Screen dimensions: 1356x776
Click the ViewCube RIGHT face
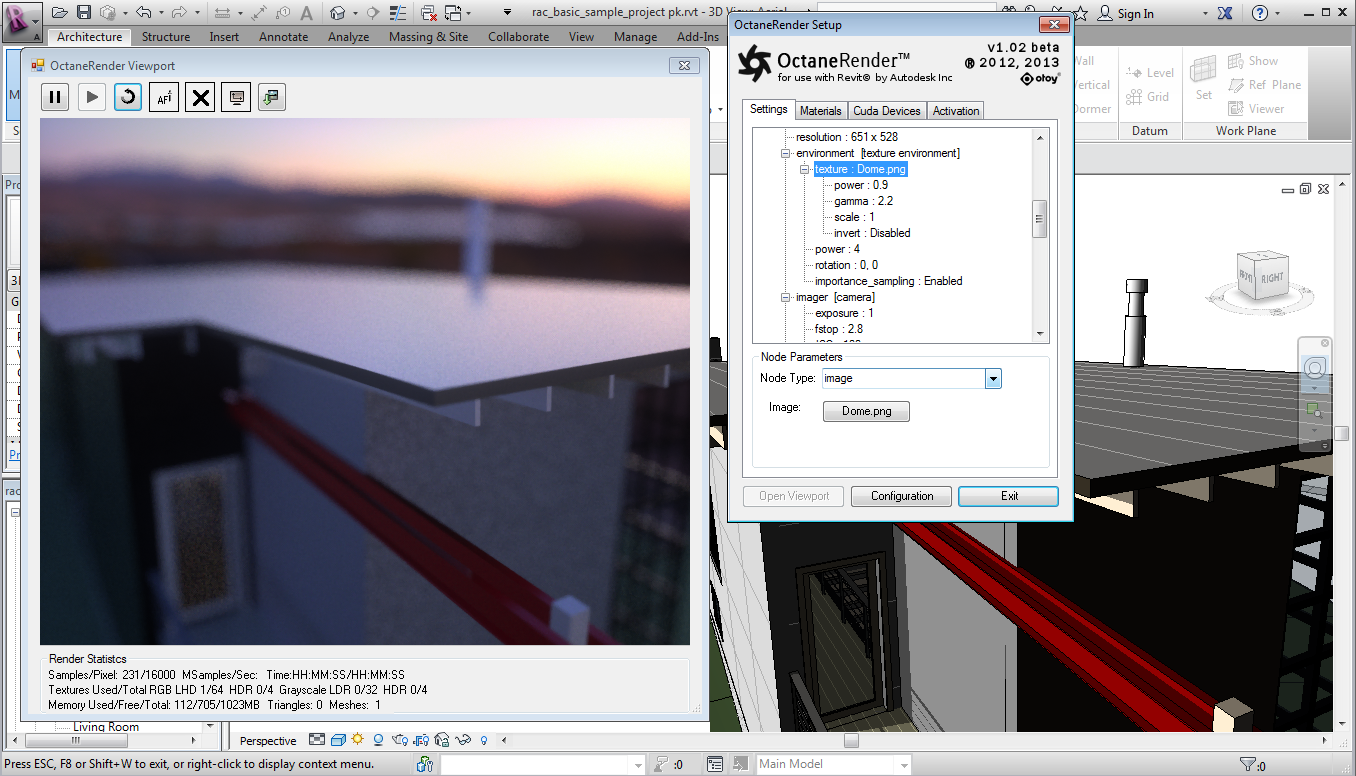coord(1271,277)
